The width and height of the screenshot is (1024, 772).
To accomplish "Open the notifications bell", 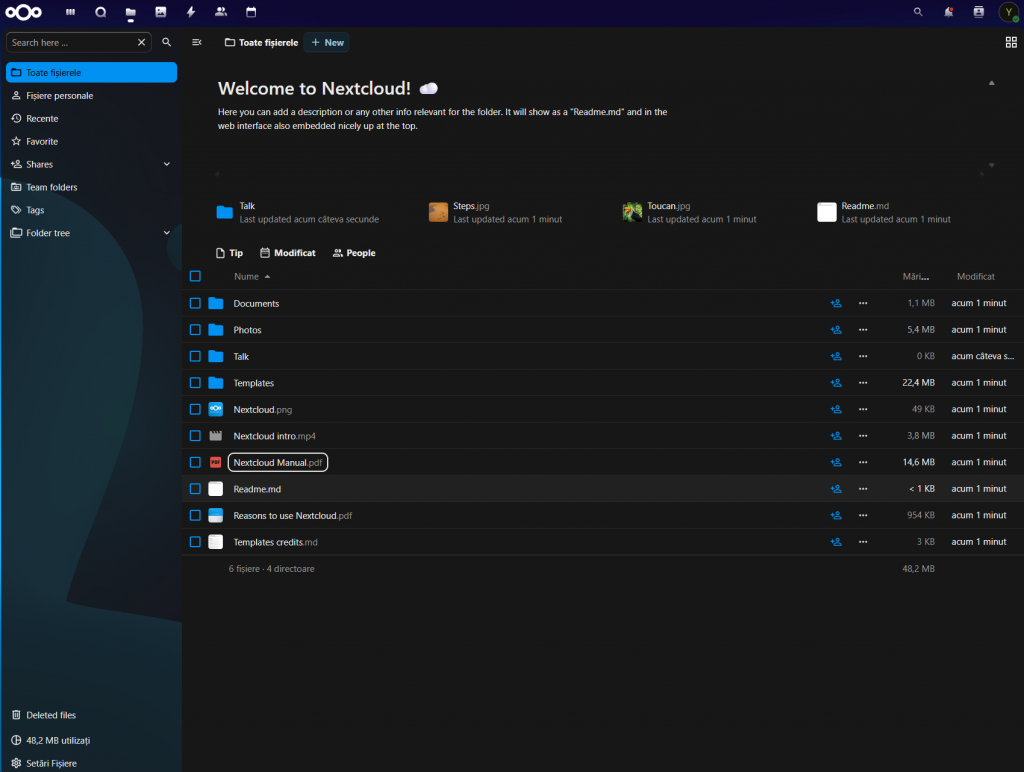I will (948, 12).
